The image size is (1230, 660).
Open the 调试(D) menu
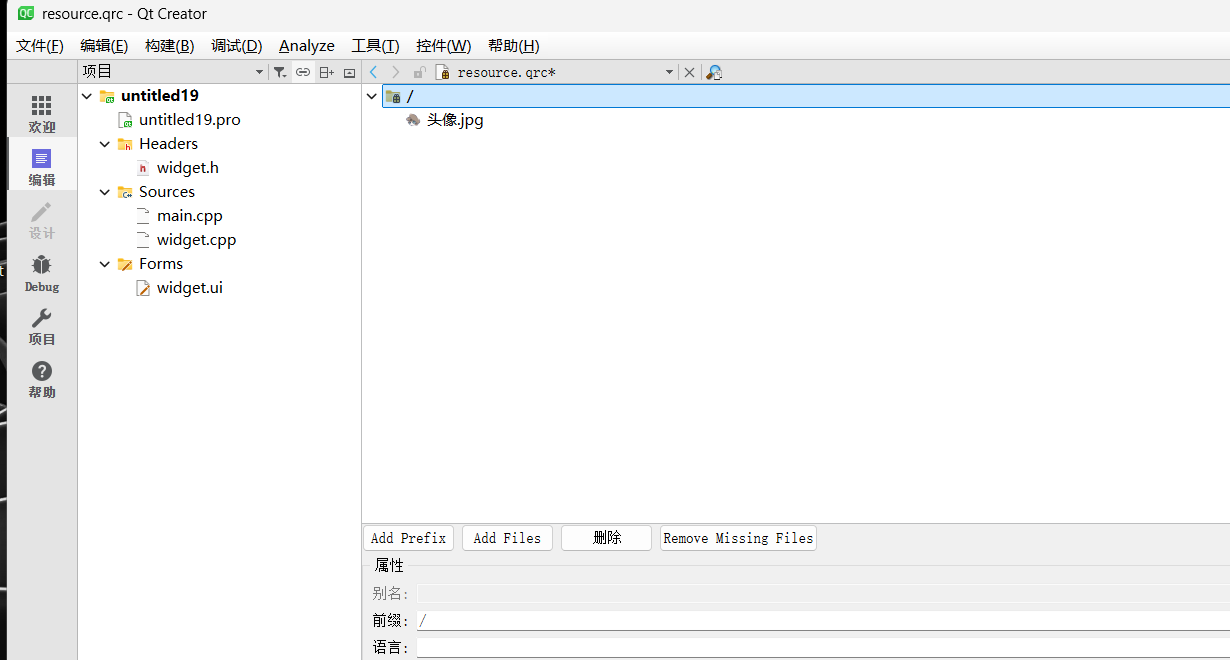point(236,46)
